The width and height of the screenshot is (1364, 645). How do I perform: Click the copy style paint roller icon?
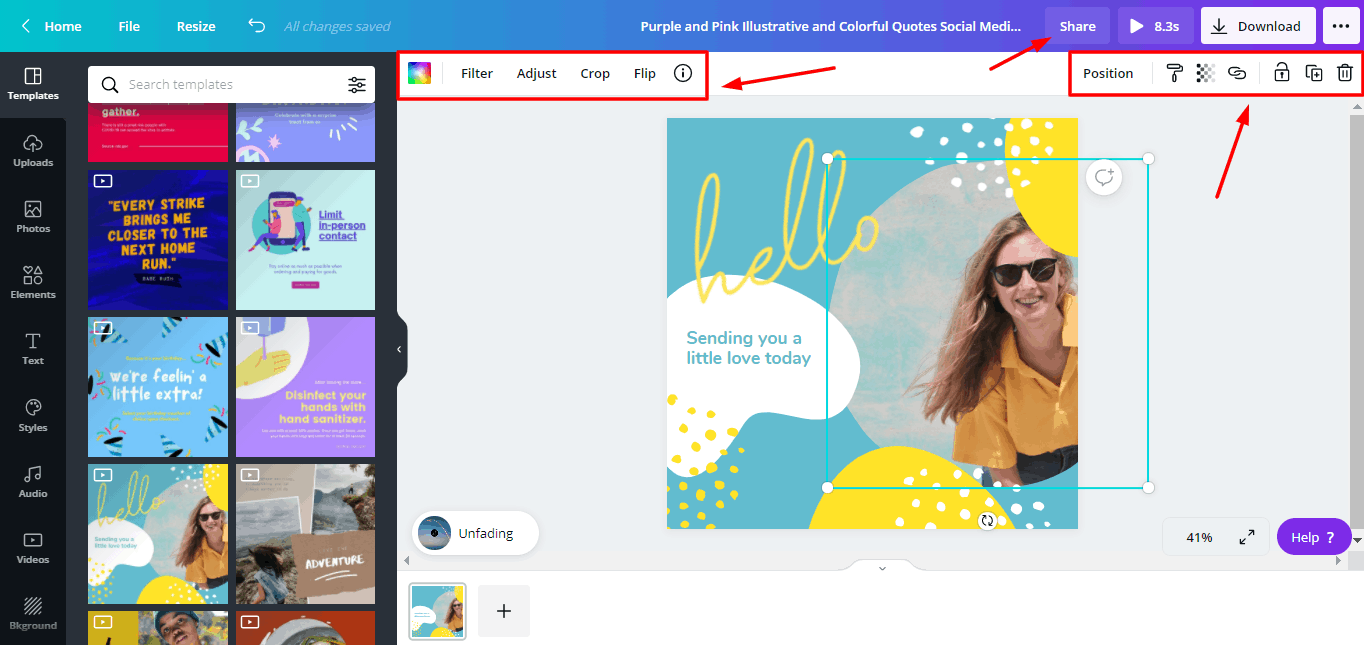coord(1175,73)
